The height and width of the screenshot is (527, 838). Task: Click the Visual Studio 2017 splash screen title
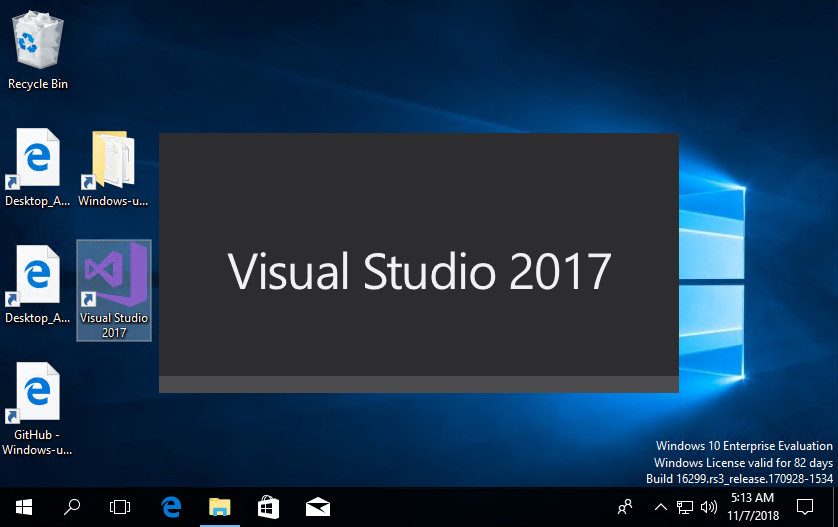[419, 271]
